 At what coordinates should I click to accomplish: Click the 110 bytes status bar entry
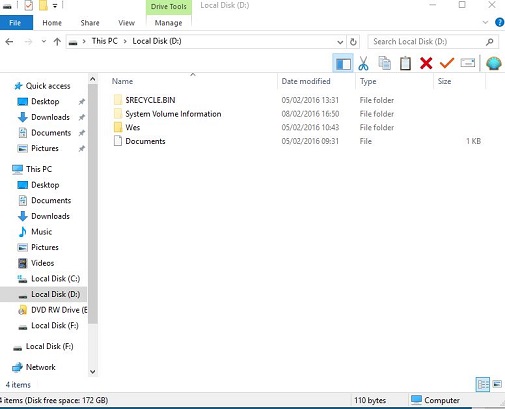point(370,400)
